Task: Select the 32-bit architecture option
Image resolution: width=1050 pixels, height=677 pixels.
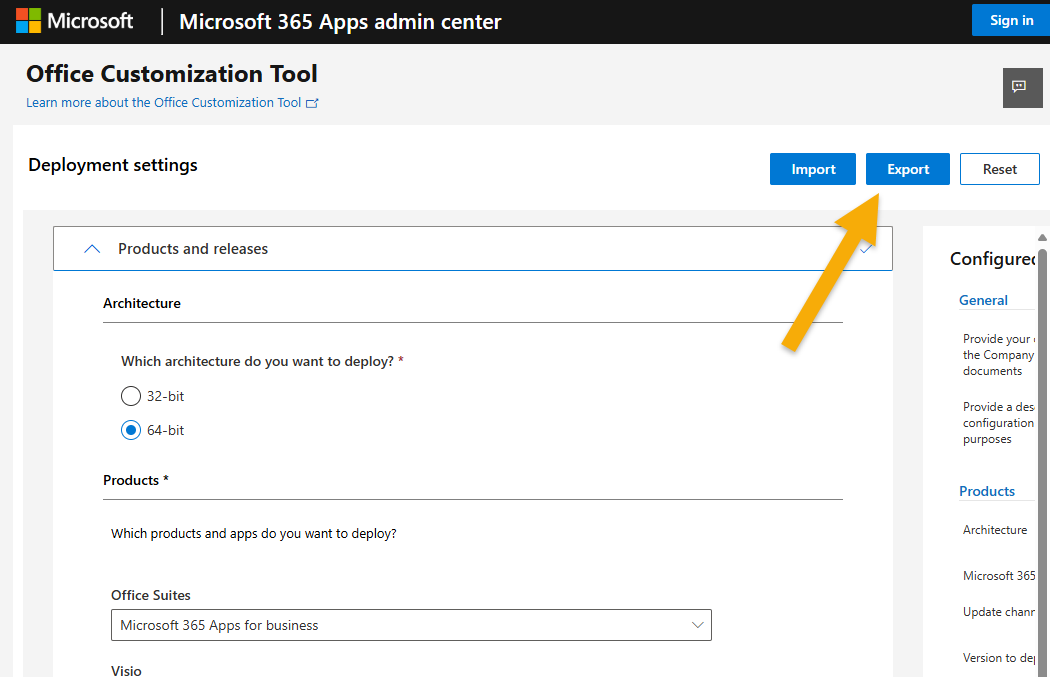Action: [x=130, y=395]
